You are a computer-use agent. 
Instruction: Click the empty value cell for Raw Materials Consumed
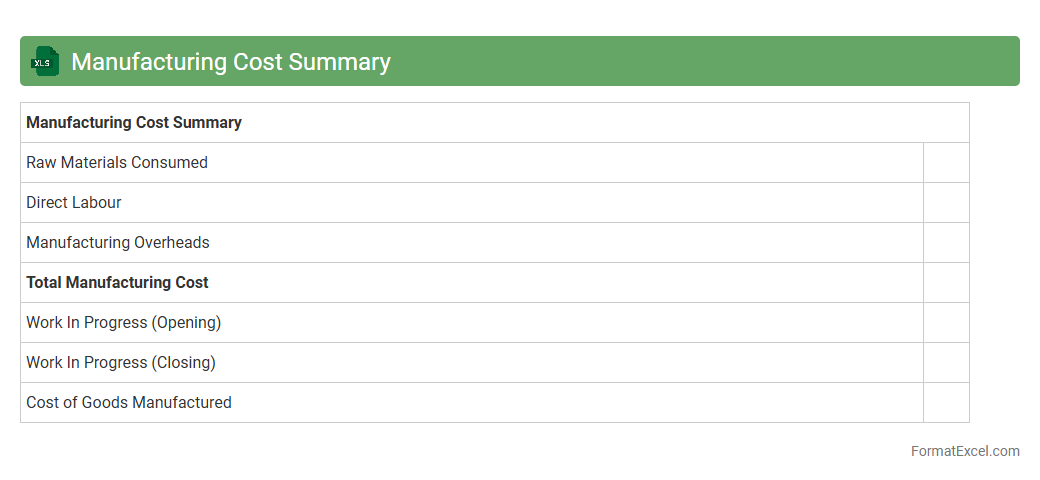(946, 162)
